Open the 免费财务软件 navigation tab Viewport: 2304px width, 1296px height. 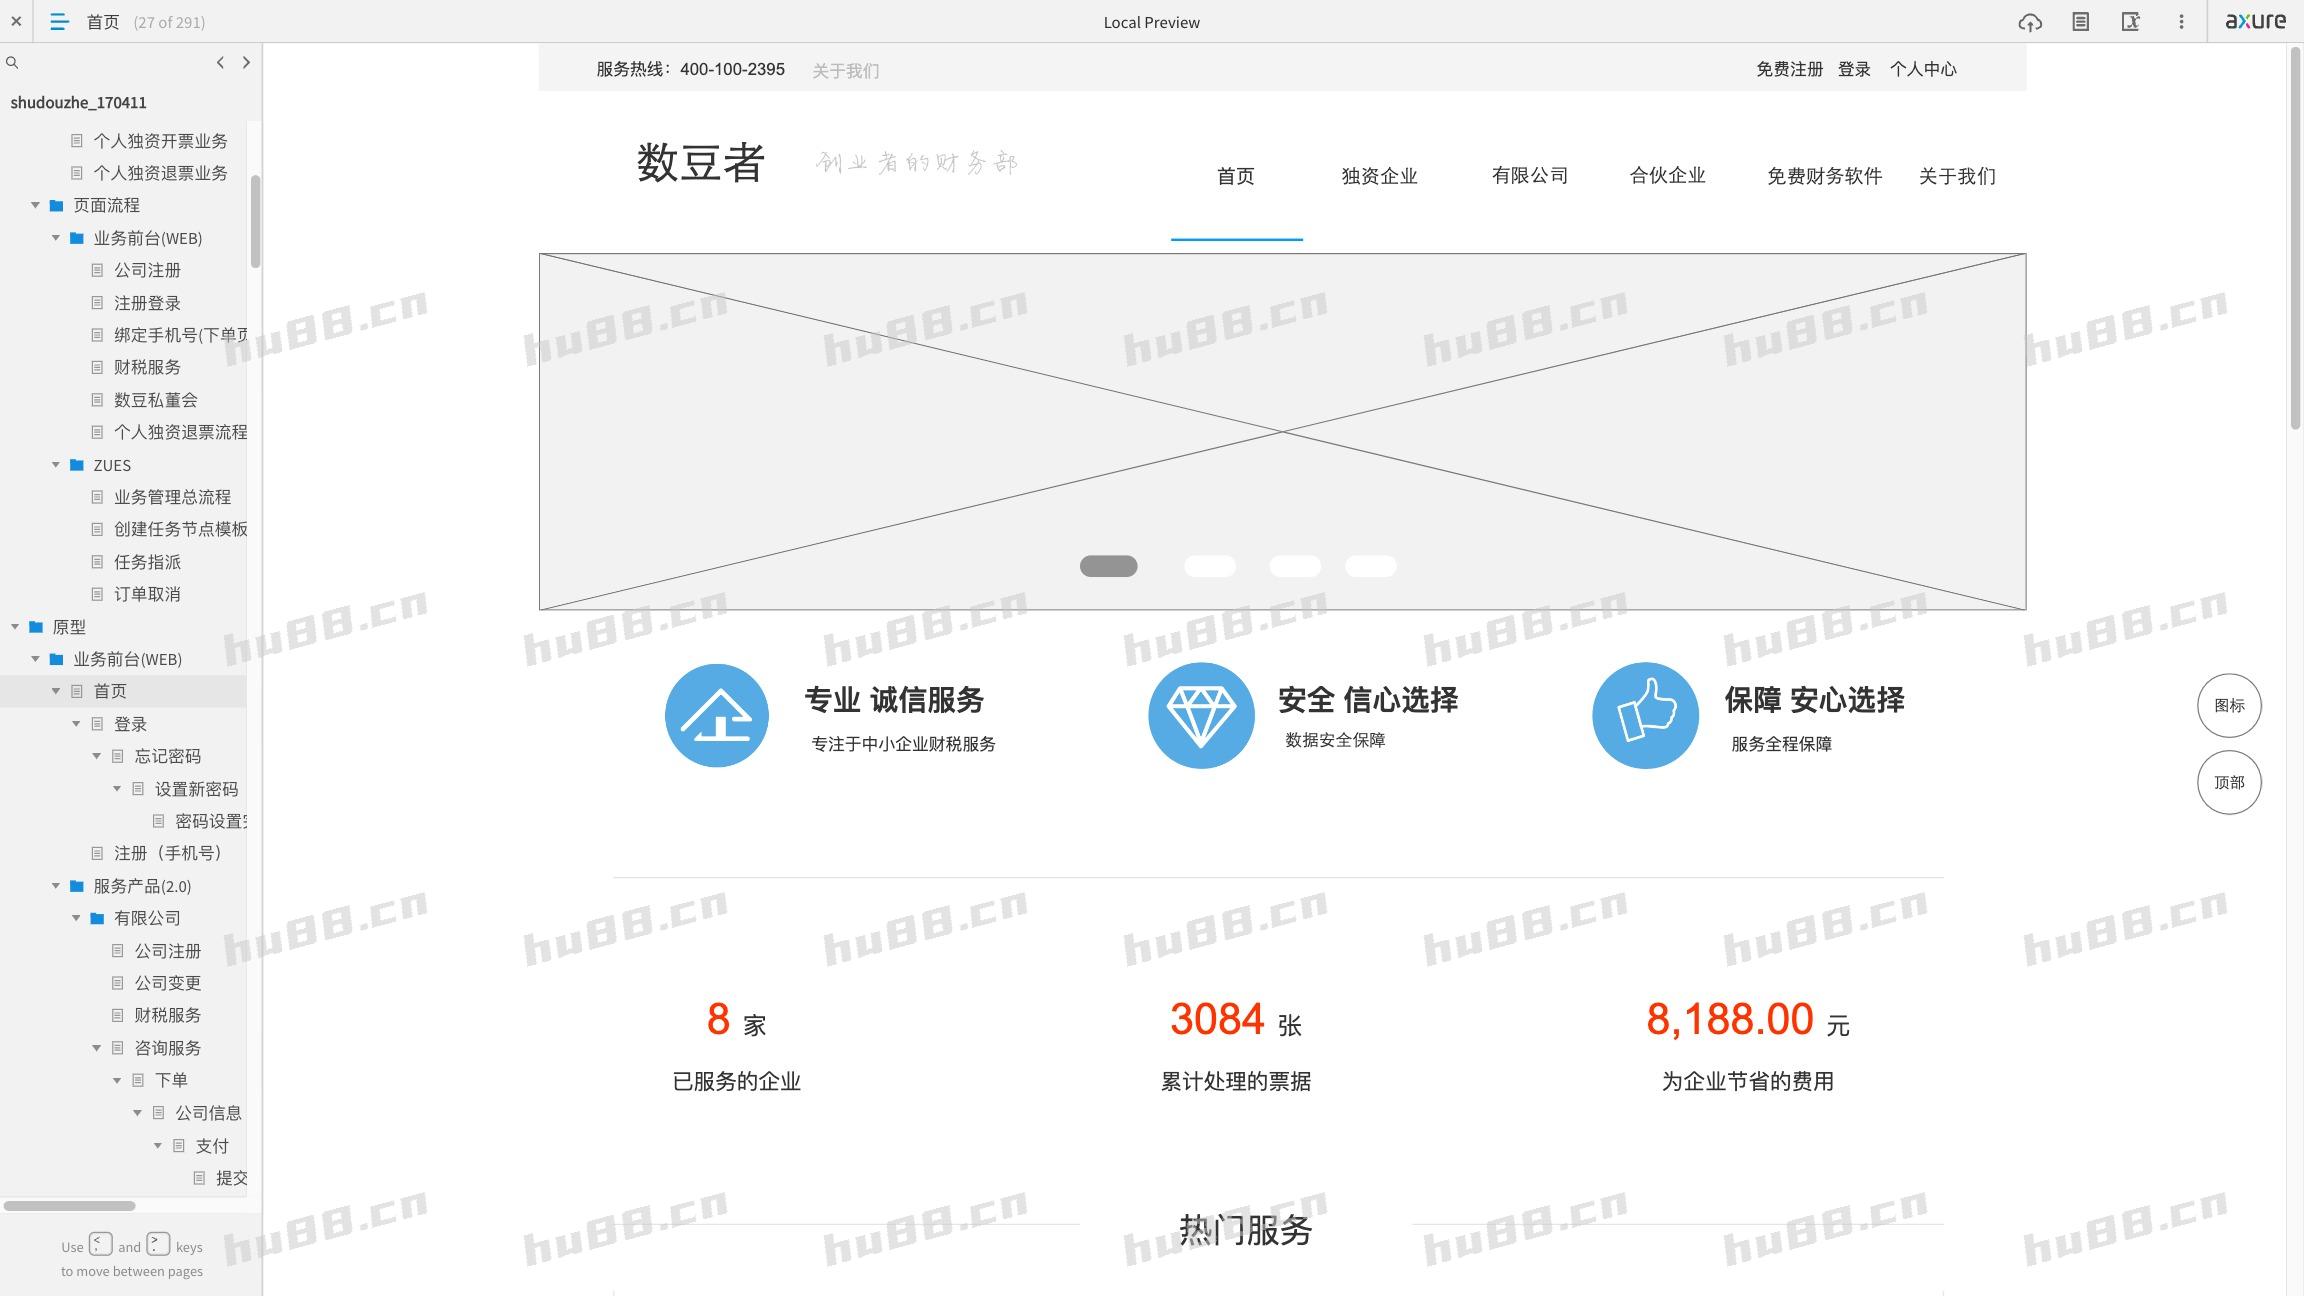1824,176
